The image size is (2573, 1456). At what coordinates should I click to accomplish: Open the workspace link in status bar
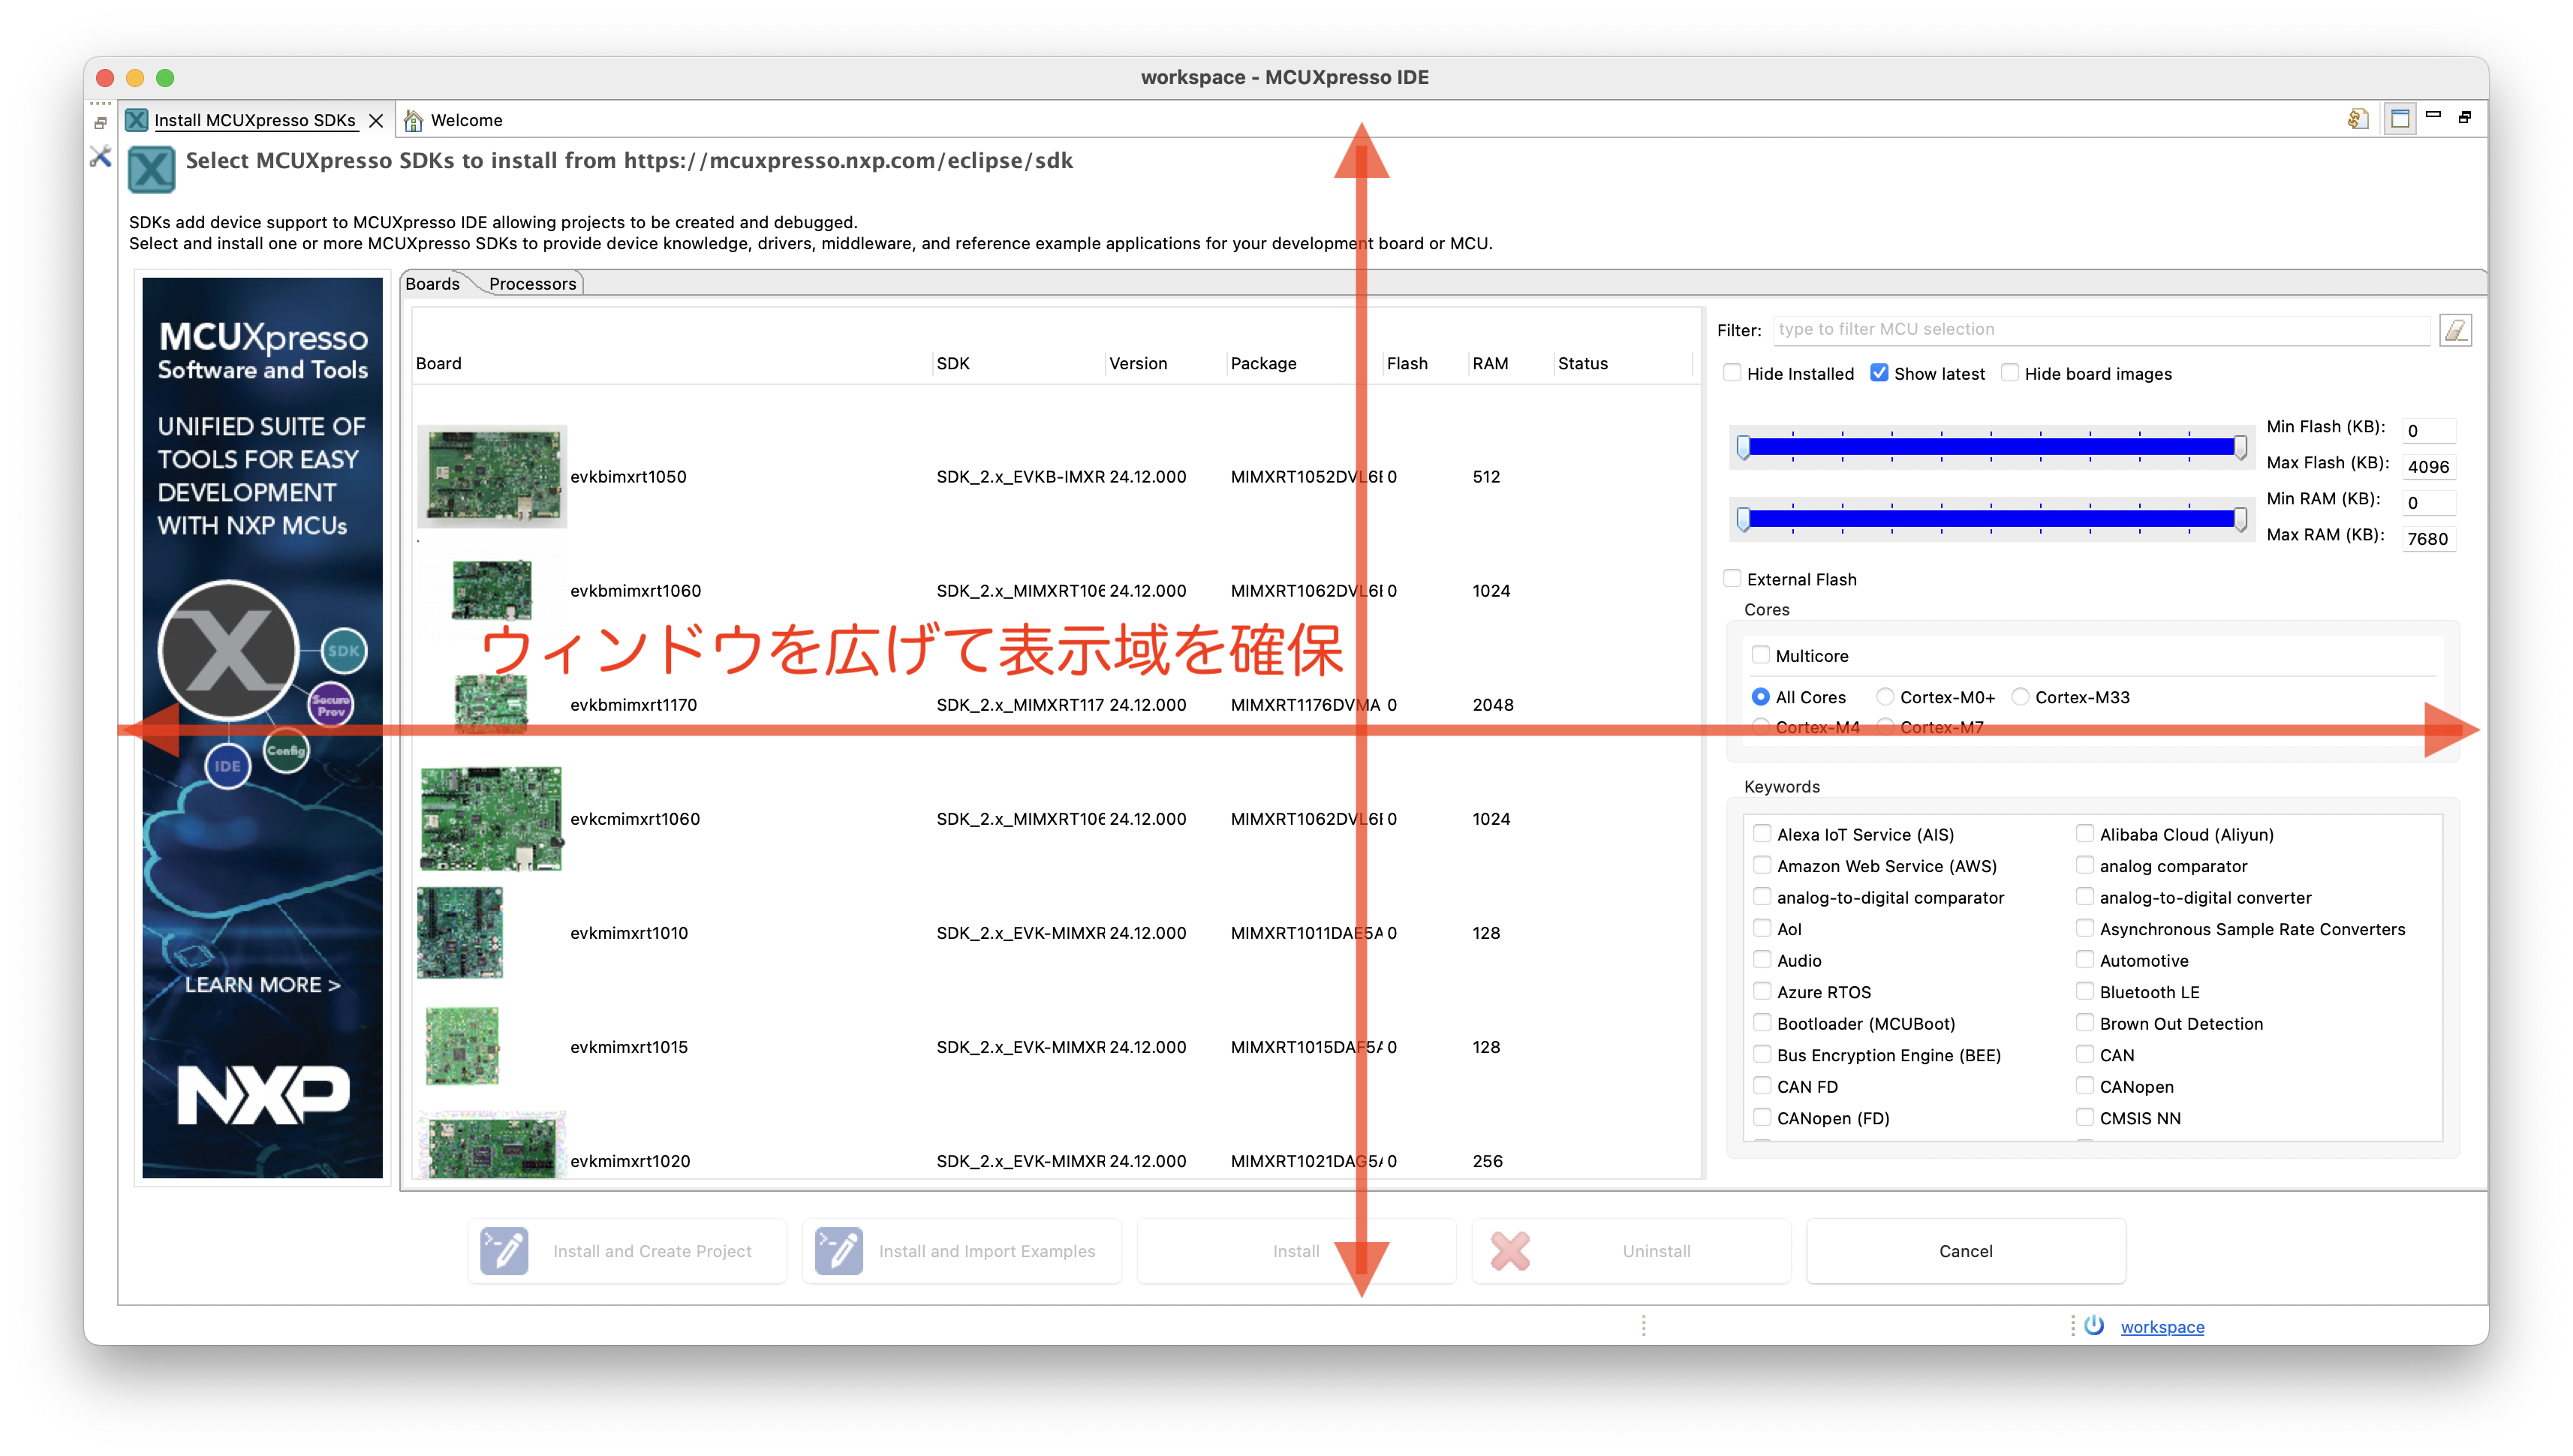2162,1327
